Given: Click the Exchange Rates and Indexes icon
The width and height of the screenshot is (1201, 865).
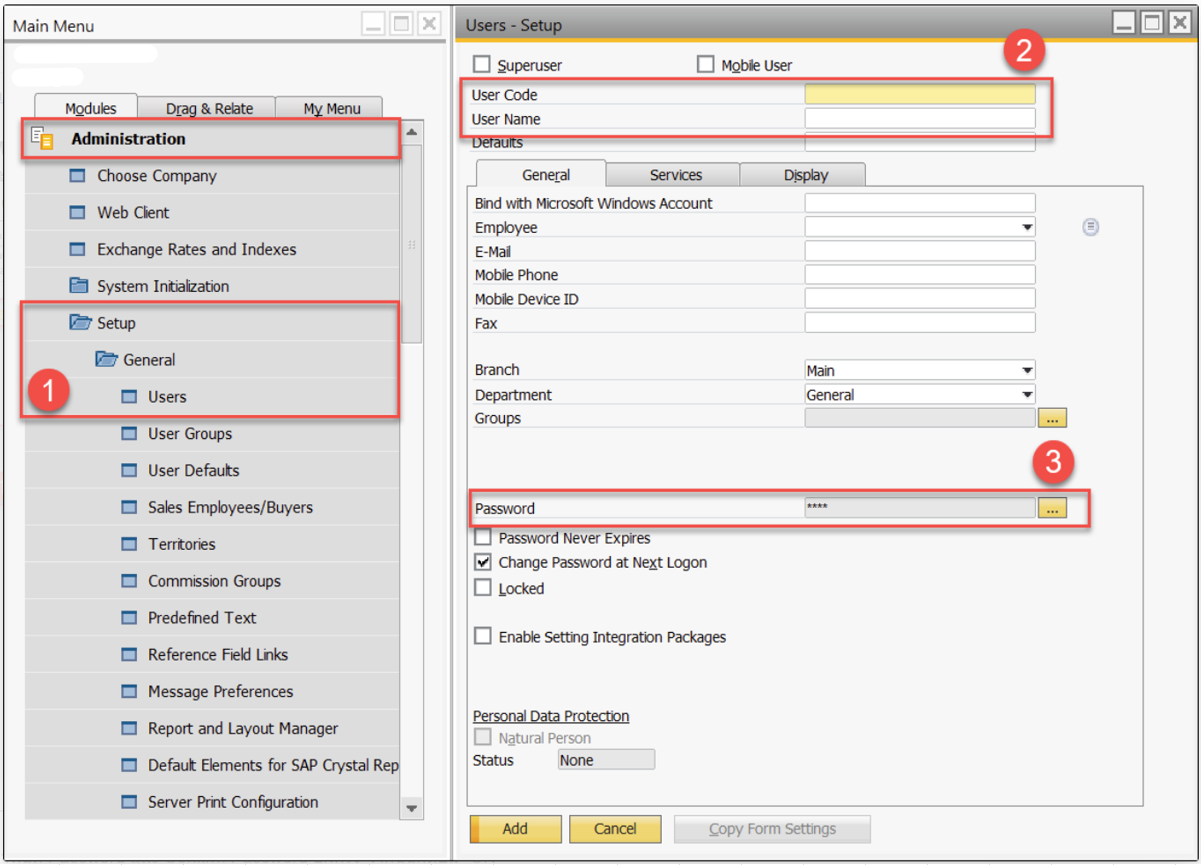Looking at the screenshot, I should click(x=78, y=250).
